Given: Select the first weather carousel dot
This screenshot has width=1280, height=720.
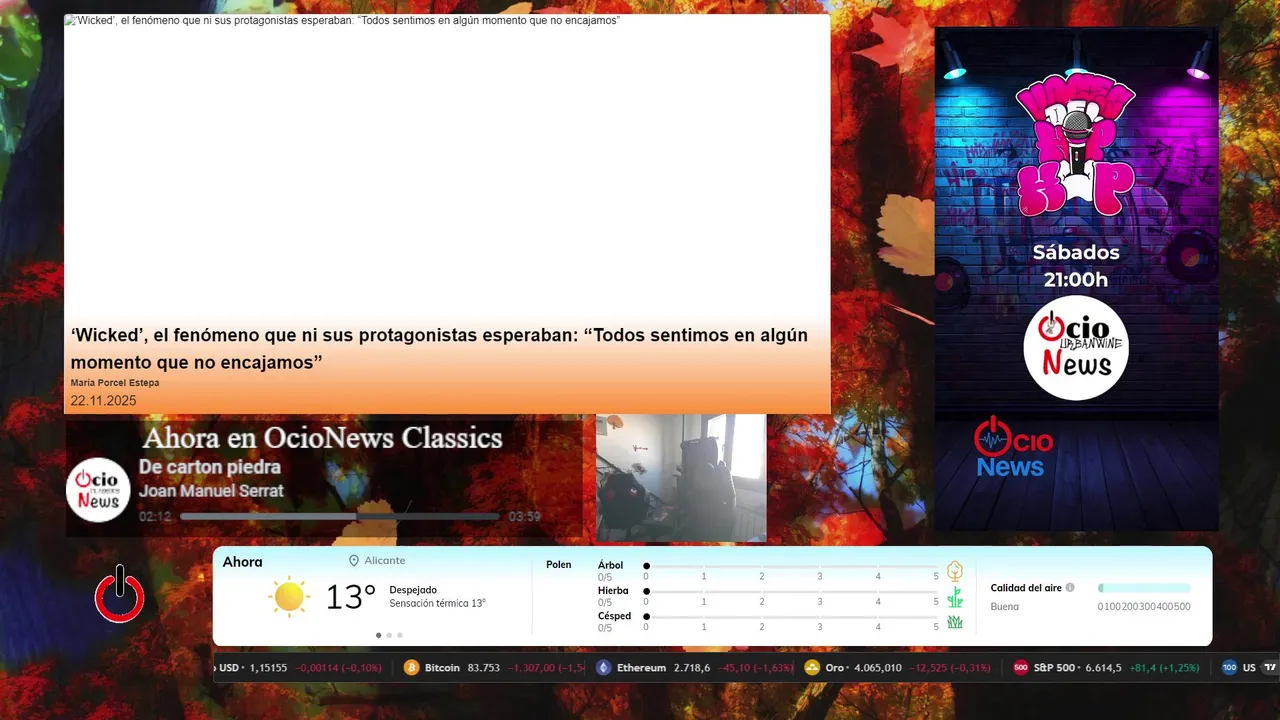Looking at the screenshot, I should 378,635.
